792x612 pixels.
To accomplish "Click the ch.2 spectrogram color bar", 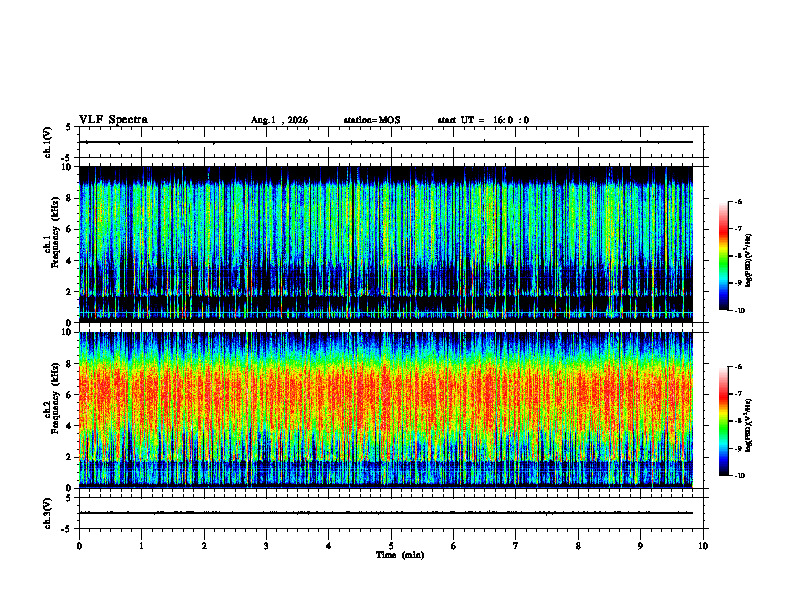I will pyautogui.click(x=723, y=421).
